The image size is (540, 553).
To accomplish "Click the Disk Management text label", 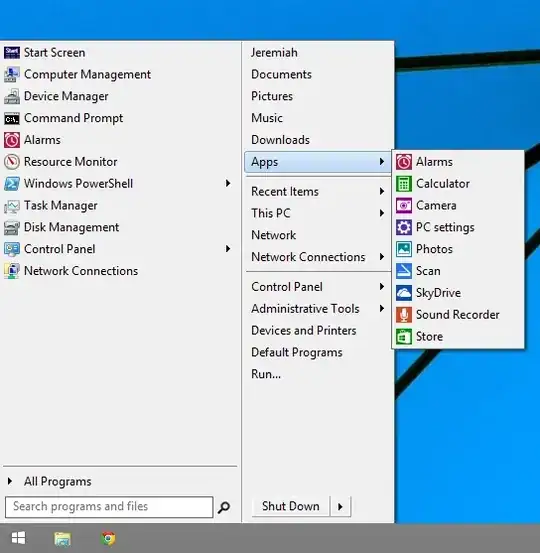I will click(71, 227).
